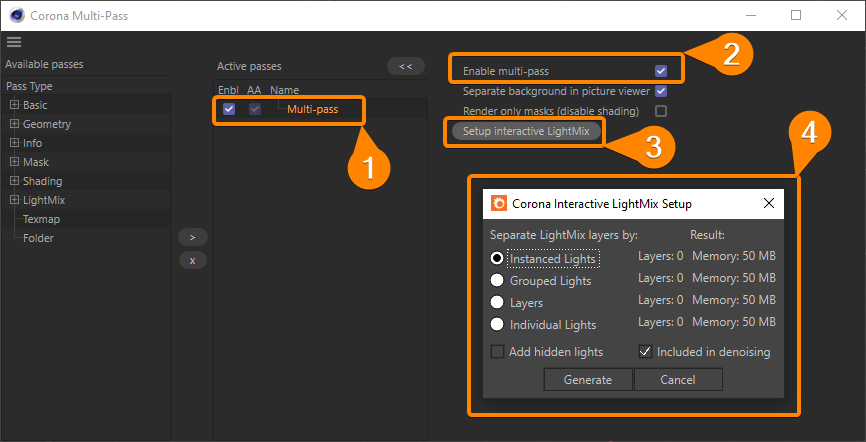The image size is (866, 442).
Task: Click the << collapse button
Action: [x=405, y=66]
